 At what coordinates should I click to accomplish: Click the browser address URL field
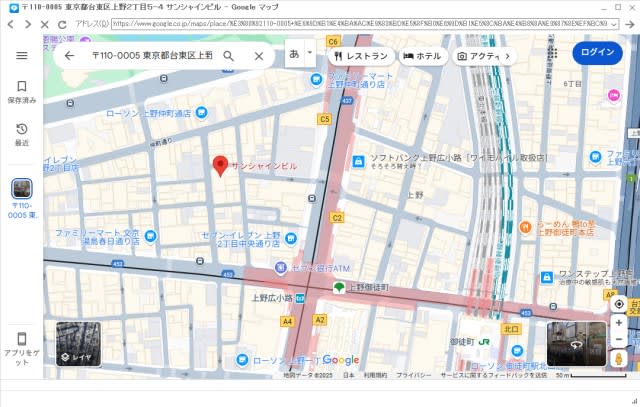[360, 24]
